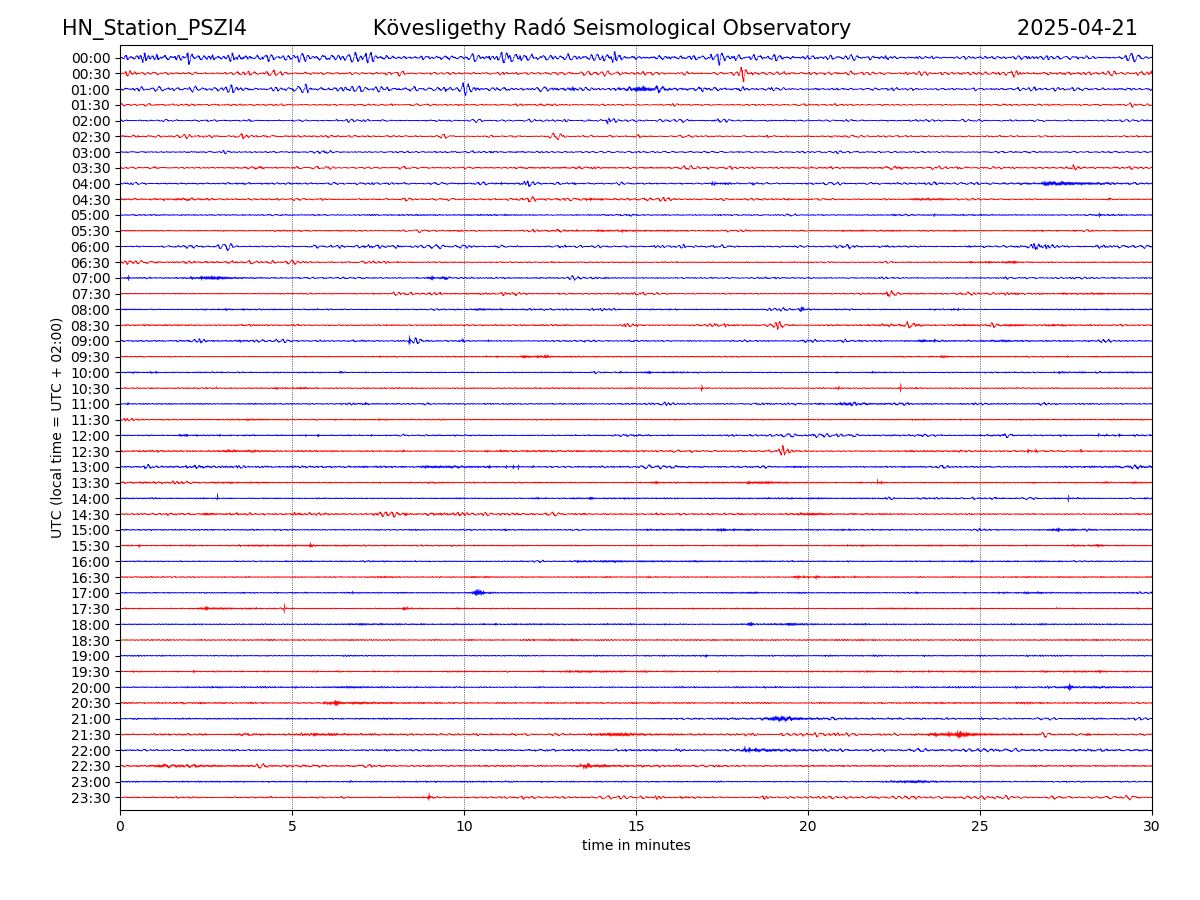Viewport: 1200px width, 900px height.
Task: Click the x-axis tick label 0
Action: tap(120, 827)
